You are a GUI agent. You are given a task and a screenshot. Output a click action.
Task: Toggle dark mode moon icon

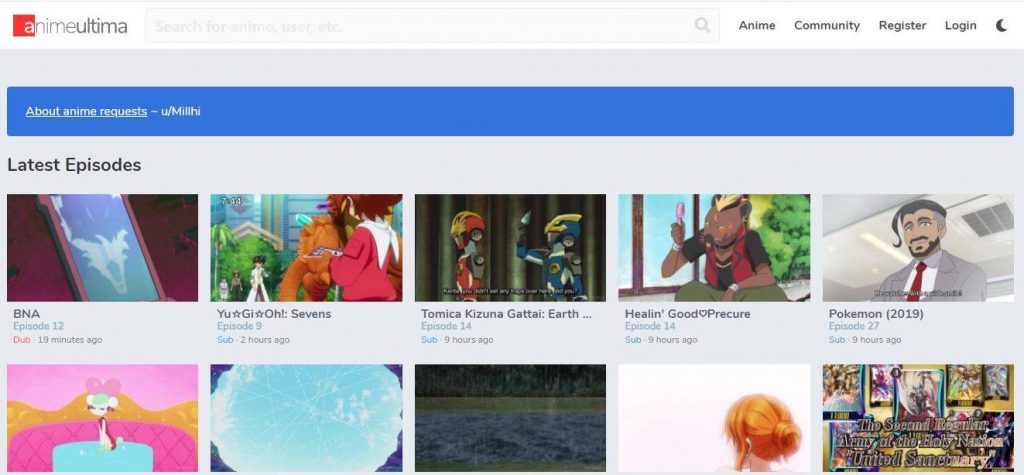1001,25
